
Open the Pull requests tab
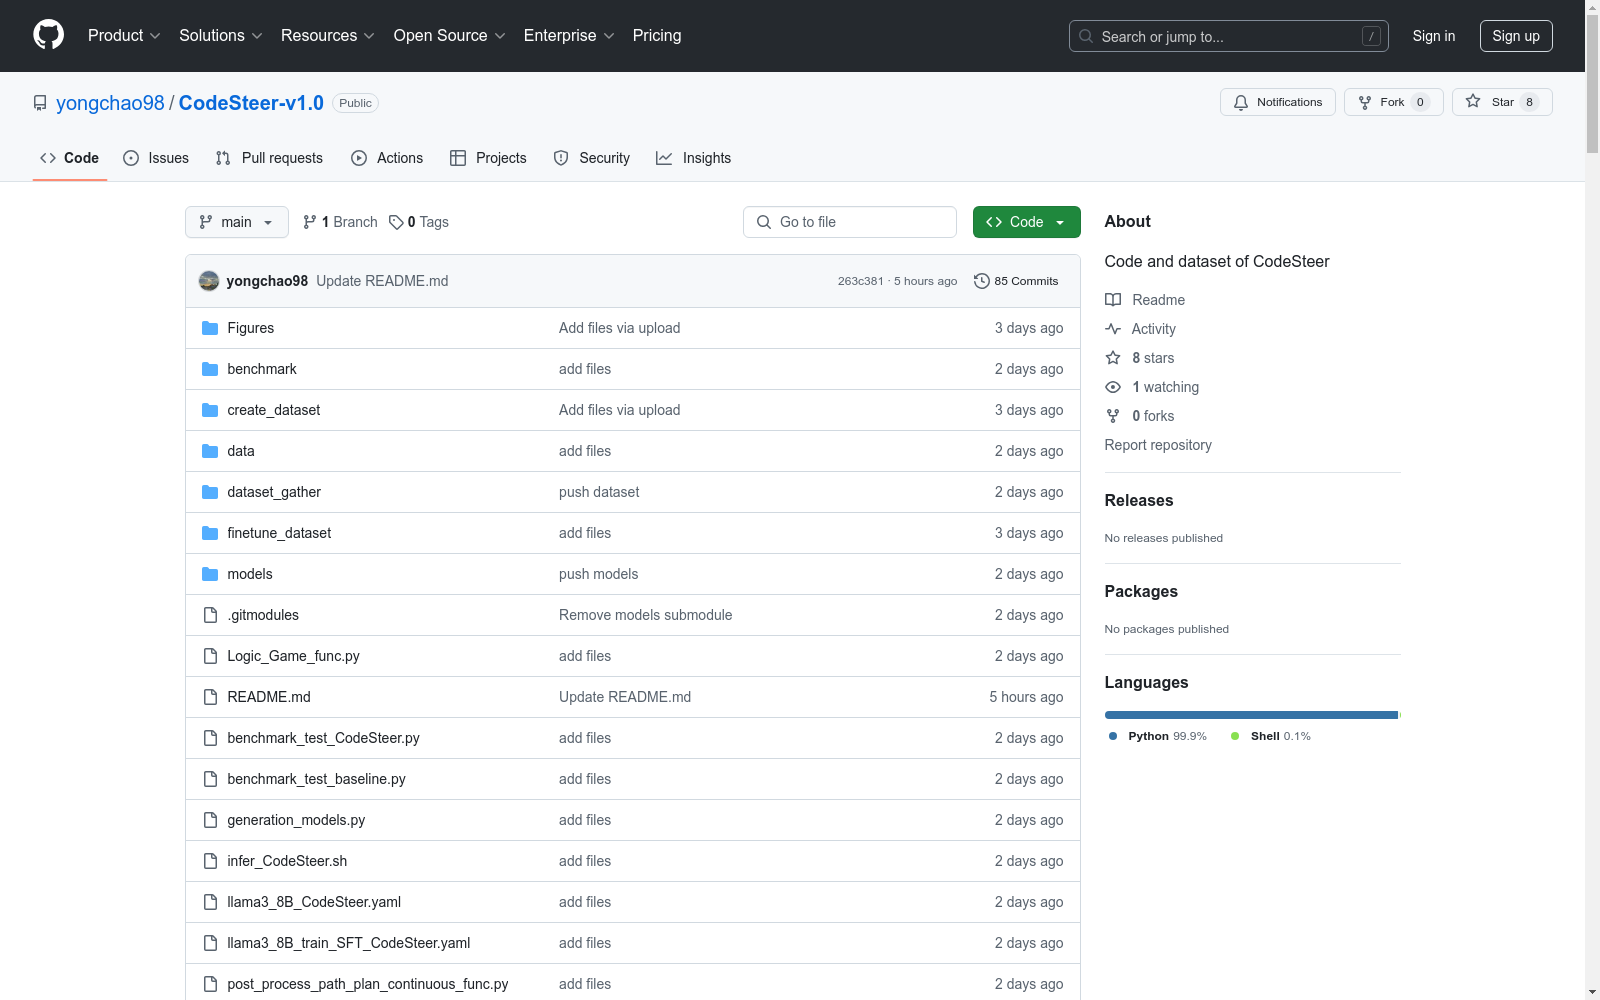pos(269,158)
